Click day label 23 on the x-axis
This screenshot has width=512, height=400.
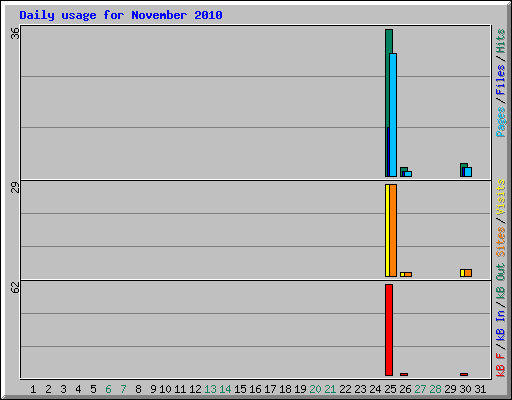point(360,389)
